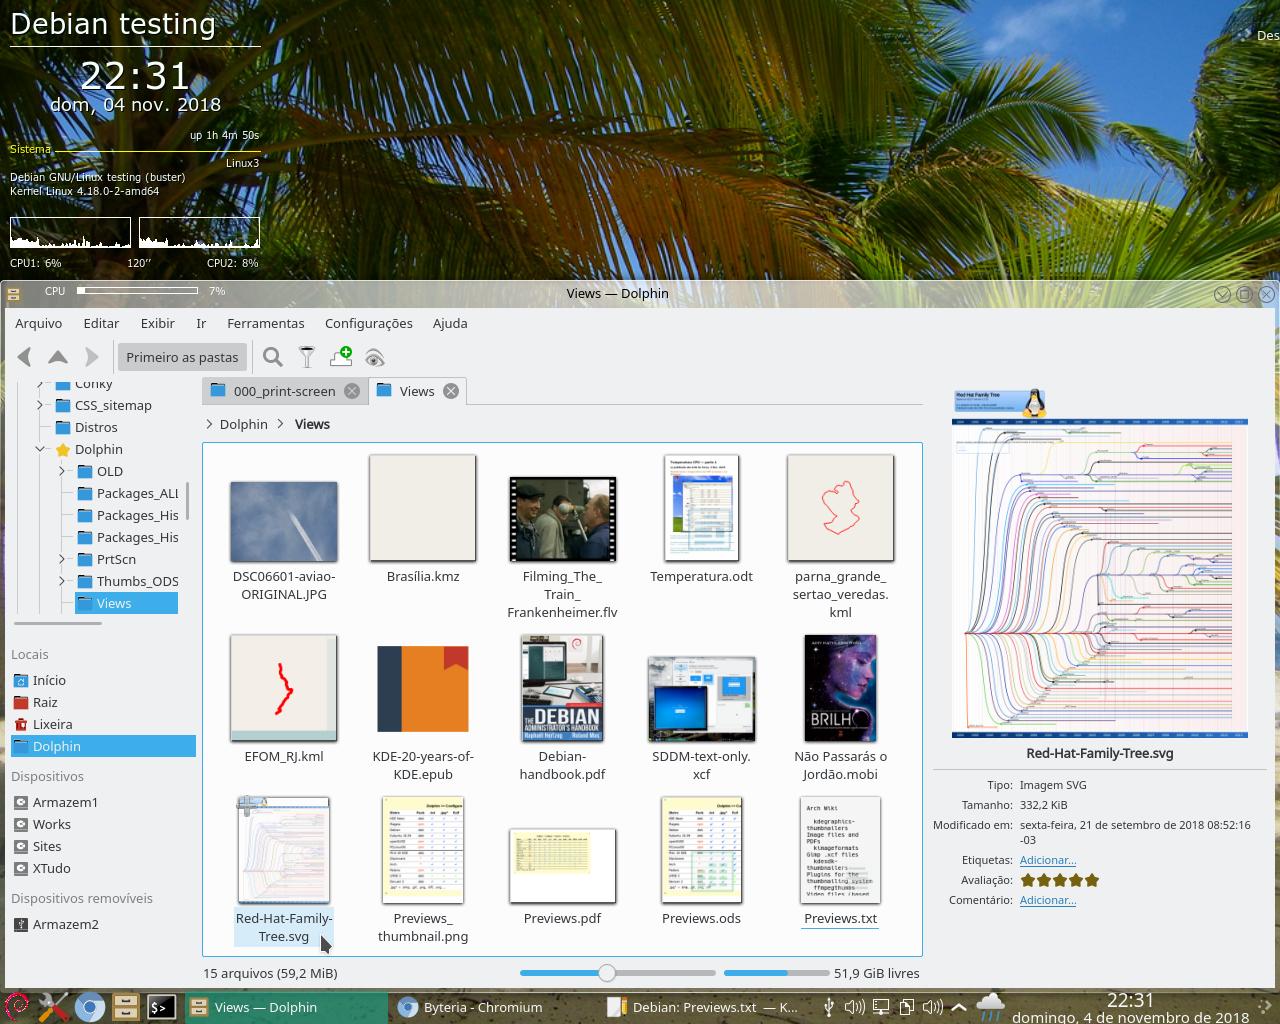Toggle hidden files with the eye icon

click(375, 357)
